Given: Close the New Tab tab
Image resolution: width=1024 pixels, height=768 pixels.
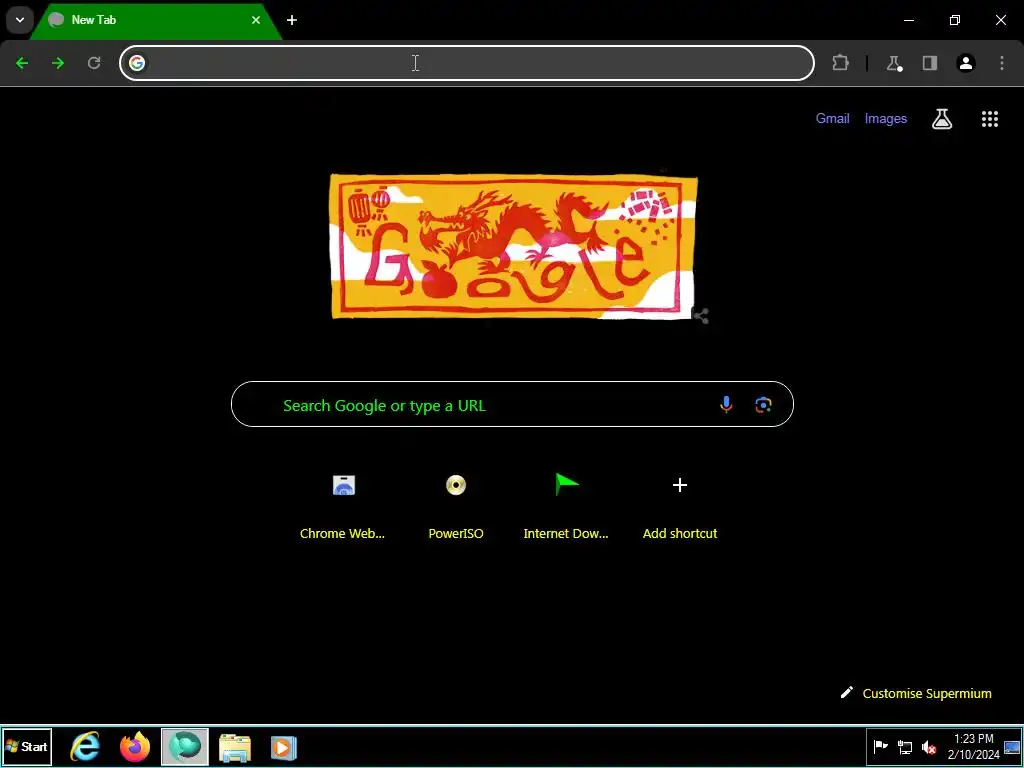Looking at the screenshot, I should click(x=256, y=20).
